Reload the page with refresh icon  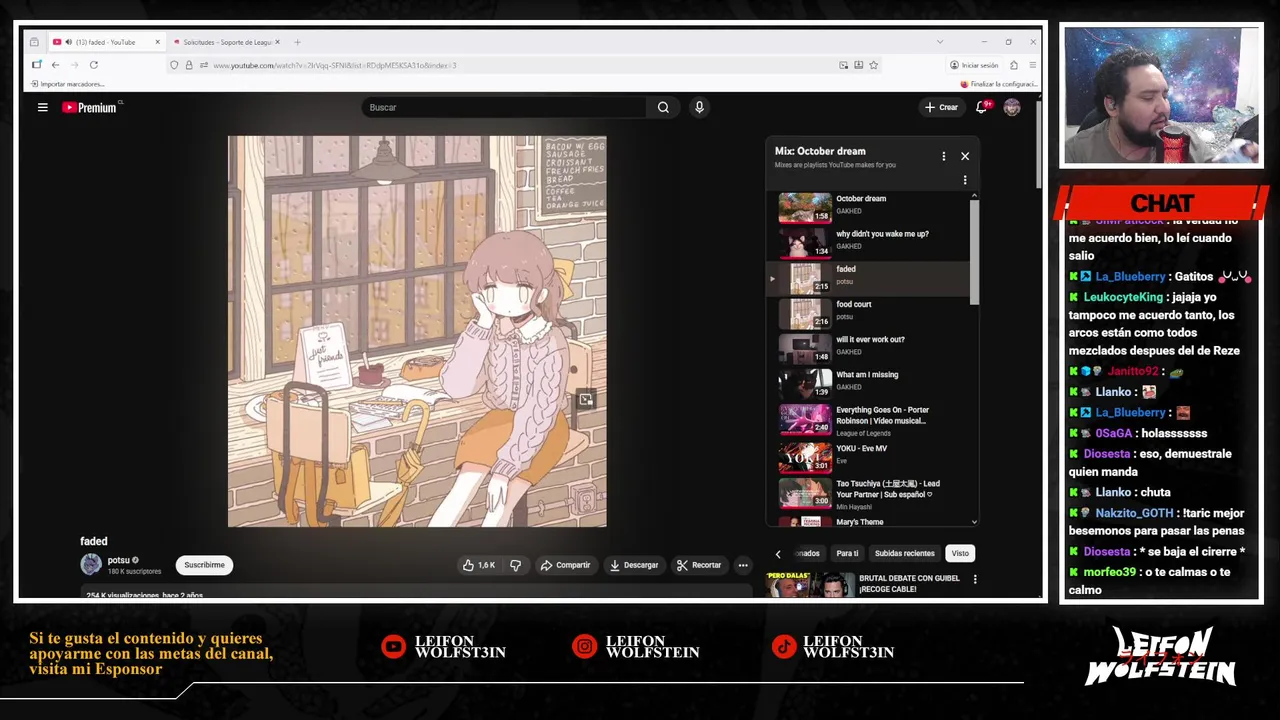93,65
